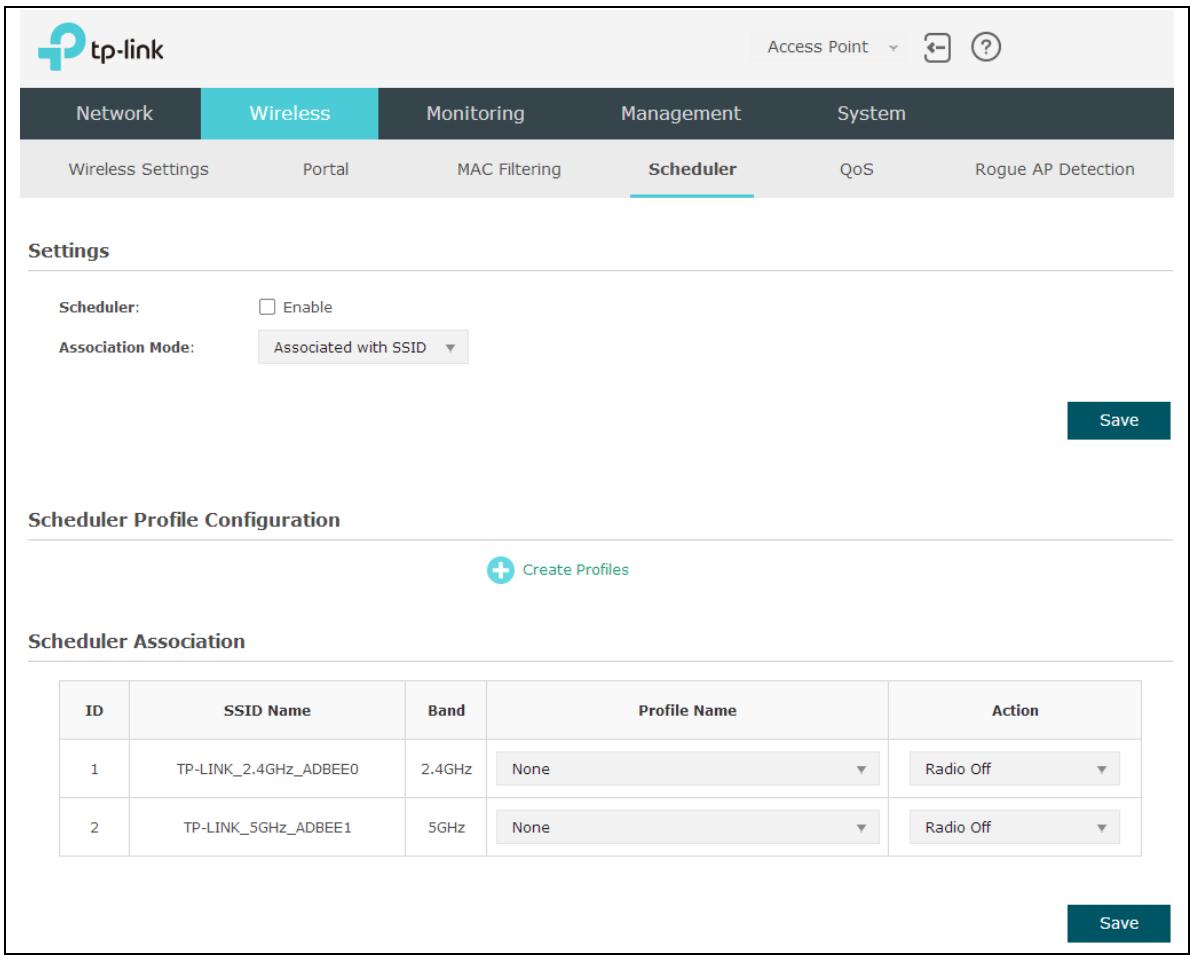1190x956 pixels.
Task: Expand the Access Point mode selector
Action: pyautogui.click(x=832, y=47)
